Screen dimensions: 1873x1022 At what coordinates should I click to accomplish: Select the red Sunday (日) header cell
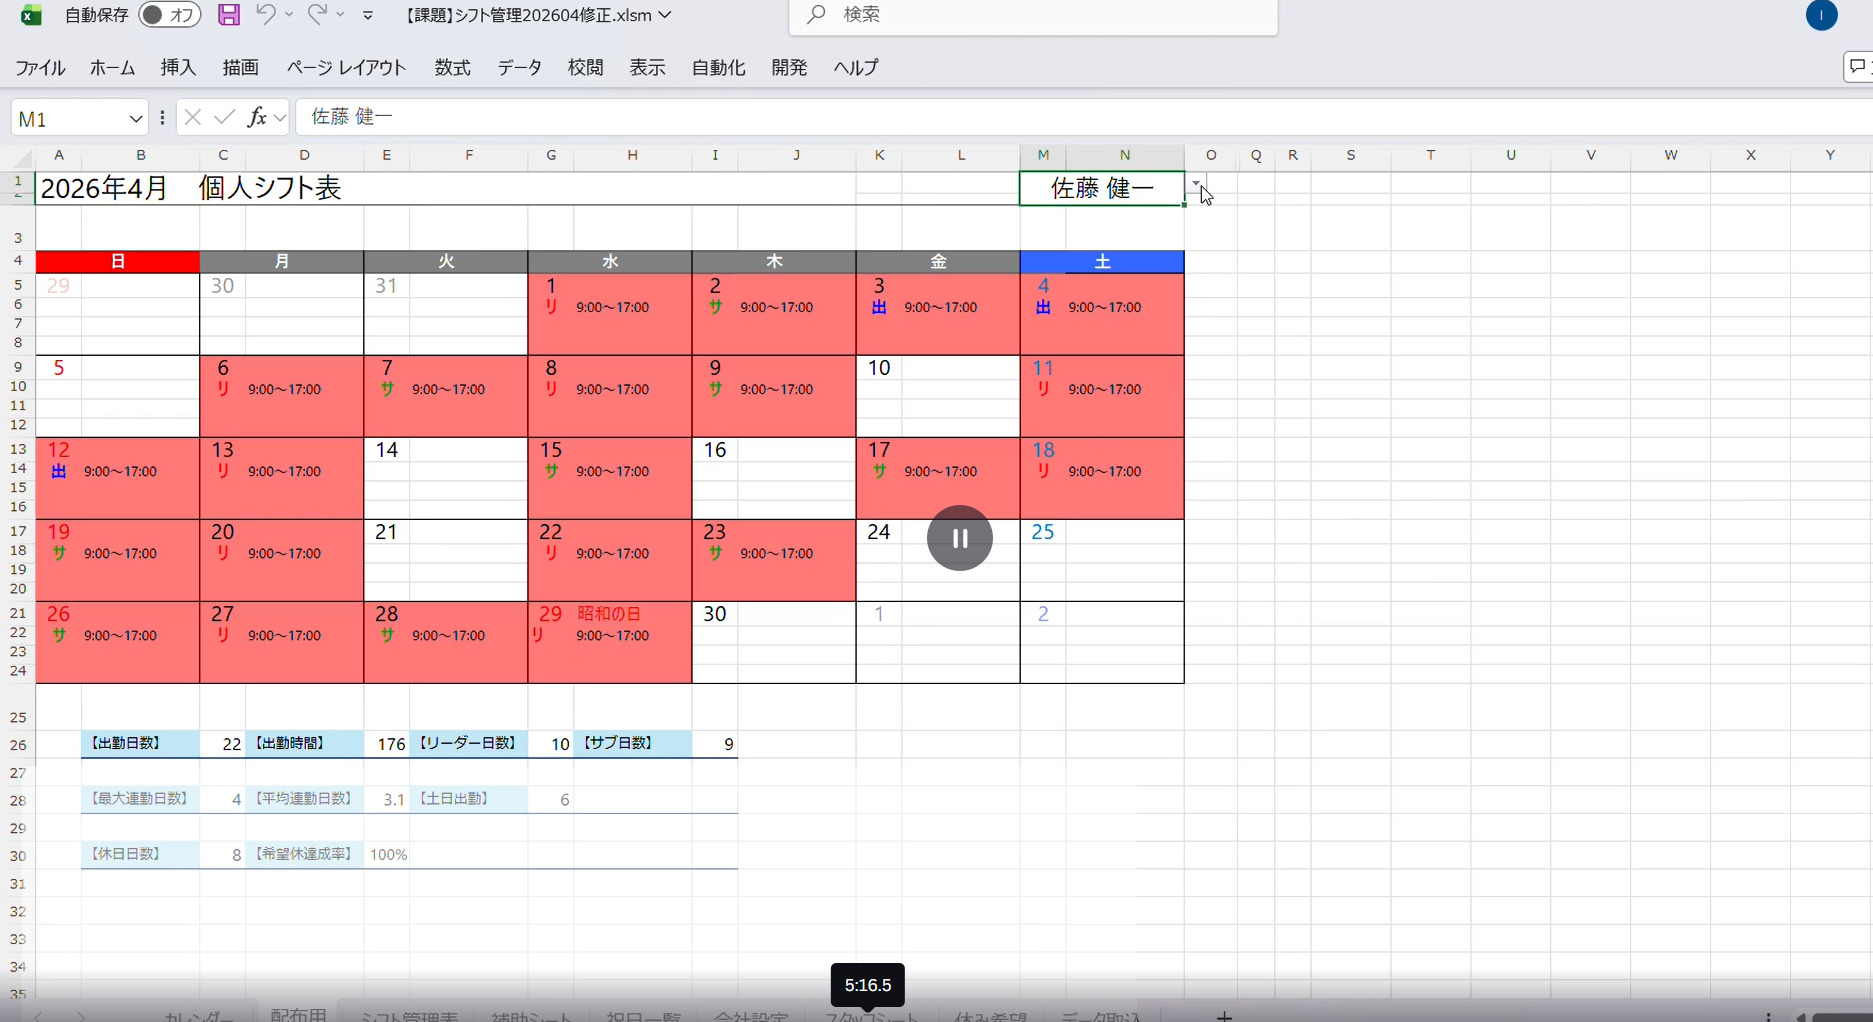(118, 262)
